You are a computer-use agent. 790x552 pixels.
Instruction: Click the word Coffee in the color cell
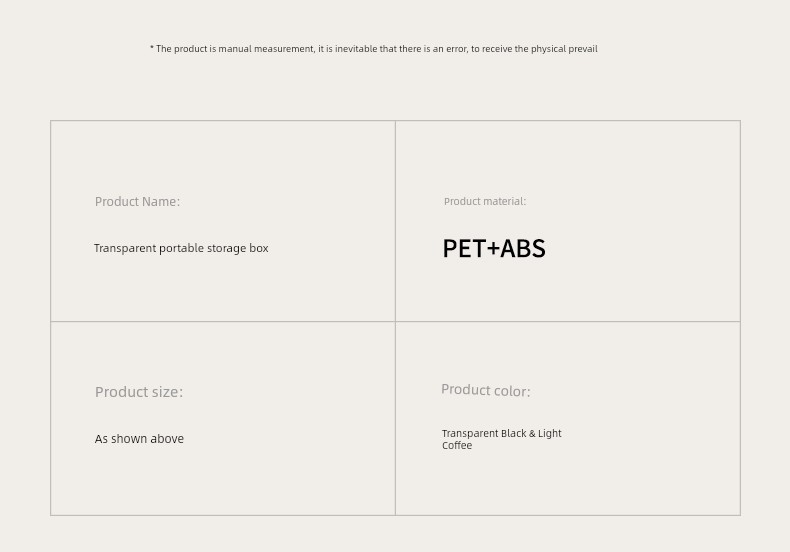457,445
